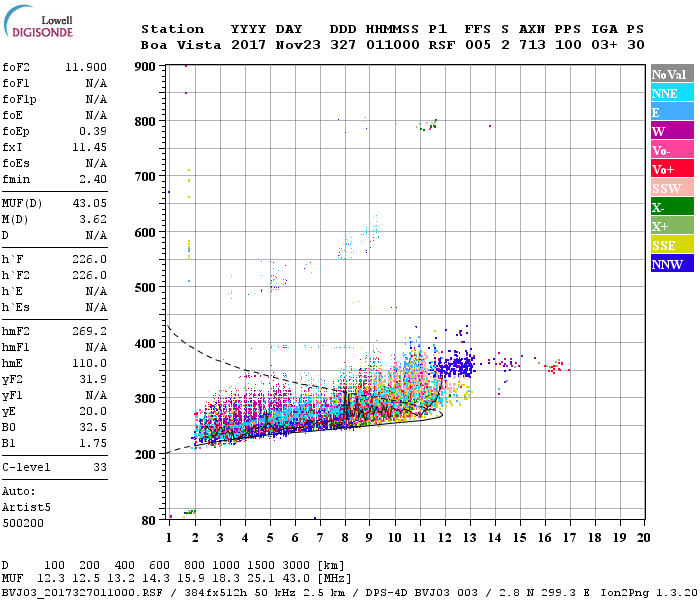This screenshot has height=600, width=700.
Task: Click the Lowell Digisonde logo
Action: (x=38, y=21)
